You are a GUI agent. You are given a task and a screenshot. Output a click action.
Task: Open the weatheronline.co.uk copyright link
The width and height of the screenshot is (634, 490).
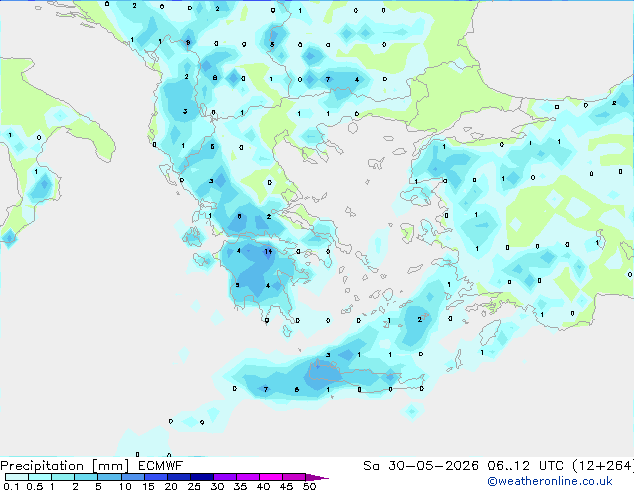coord(549,481)
